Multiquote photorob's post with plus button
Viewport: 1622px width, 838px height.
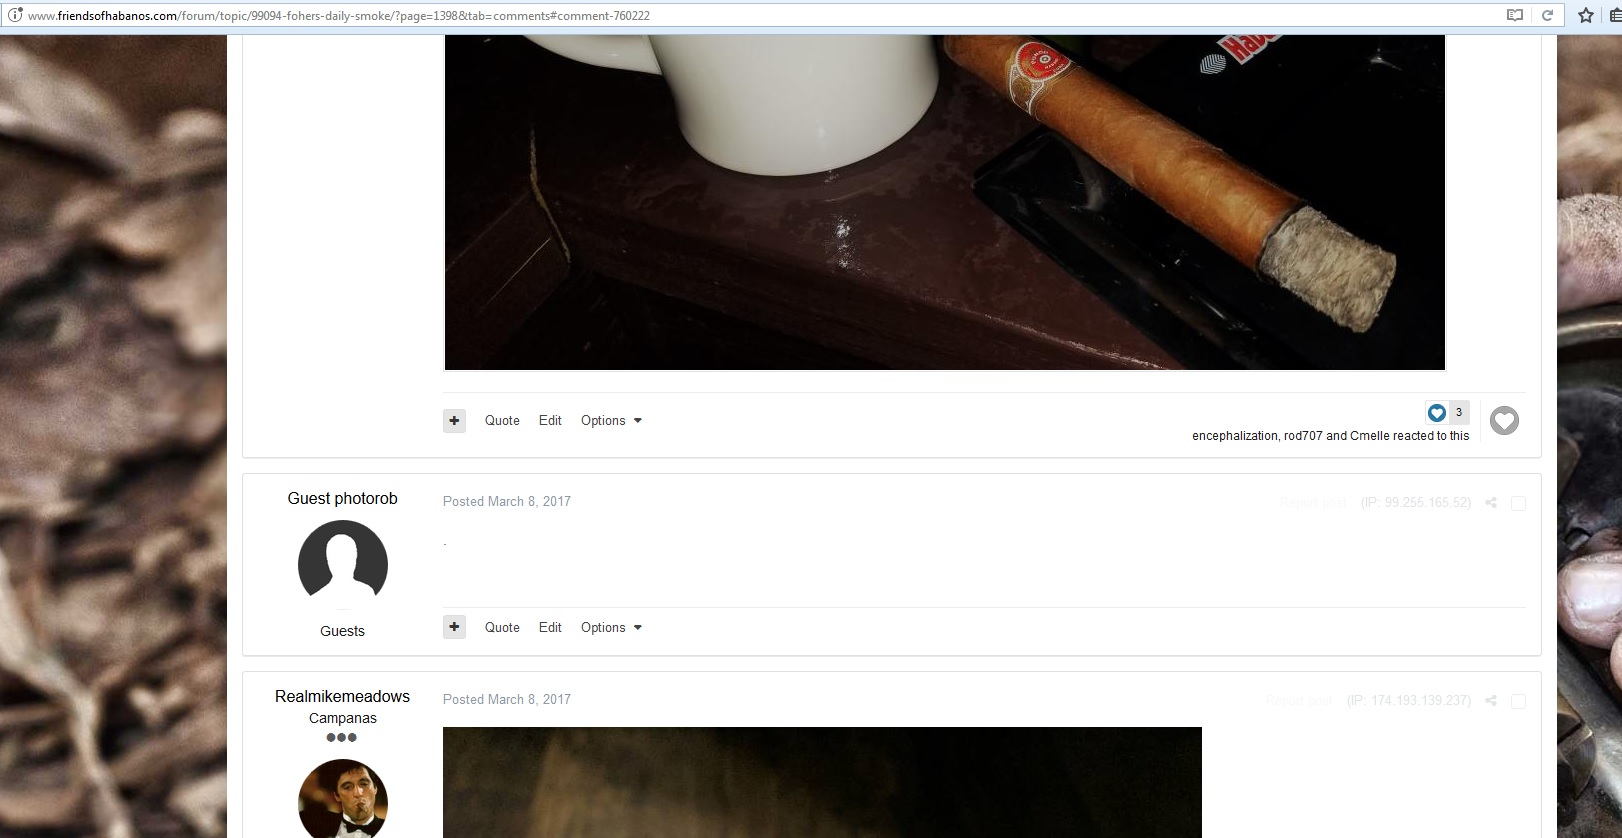coord(454,627)
